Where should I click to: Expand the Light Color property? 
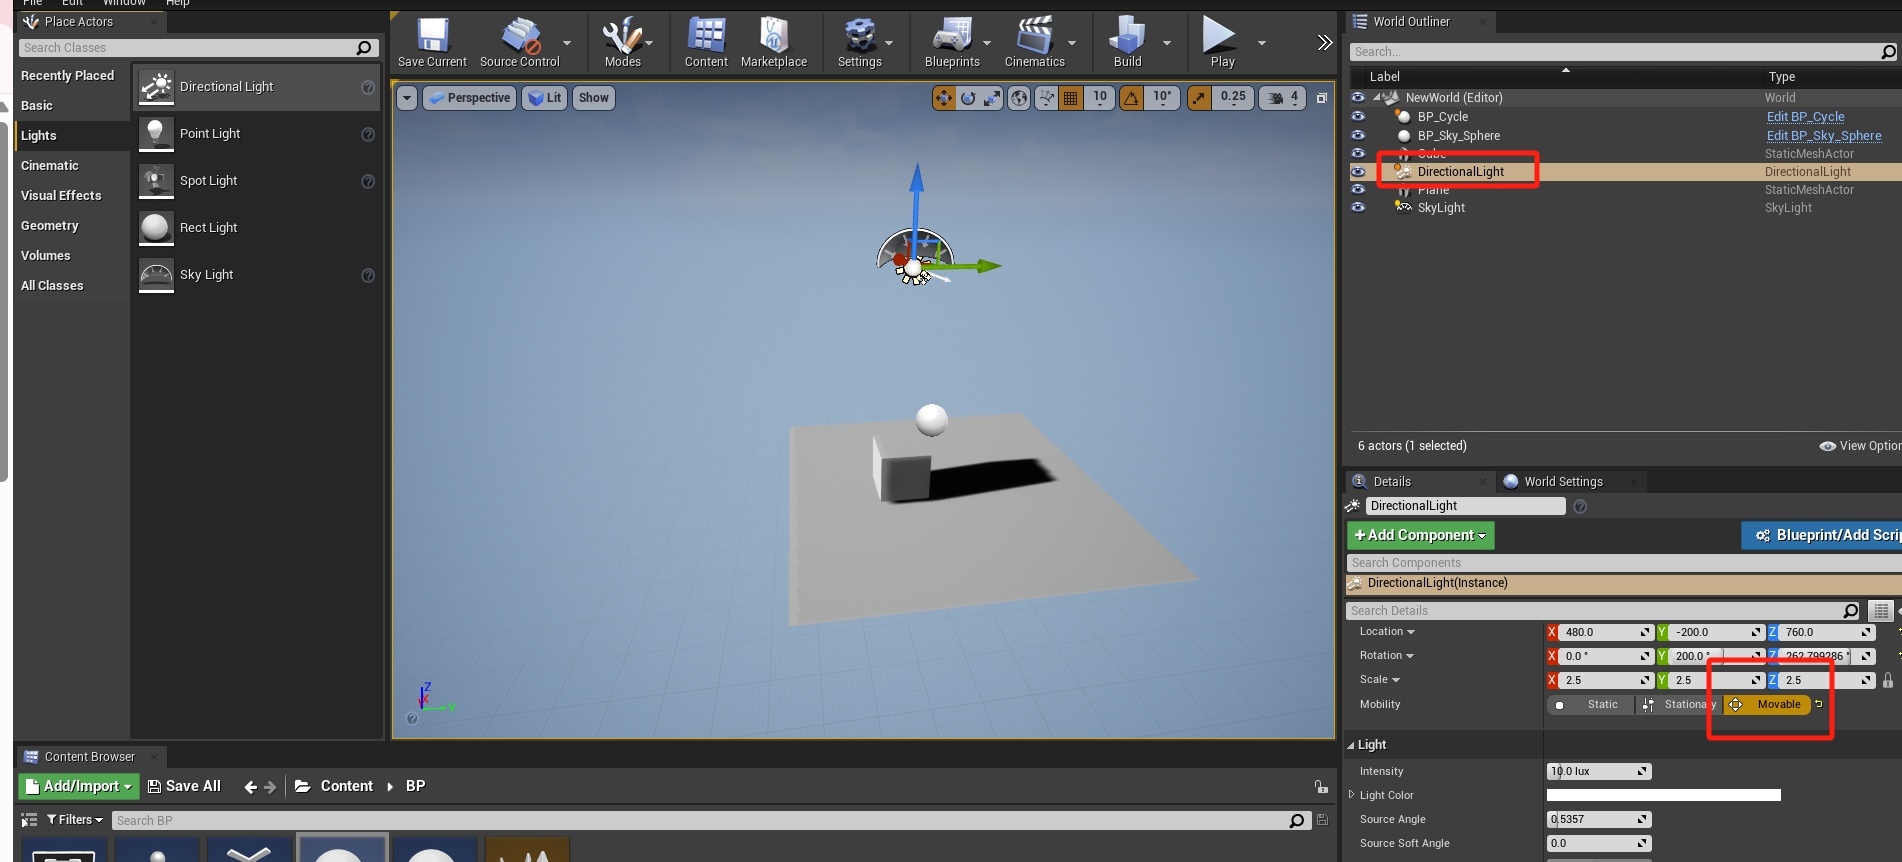pyautogui.click(x=1352, y=795)
